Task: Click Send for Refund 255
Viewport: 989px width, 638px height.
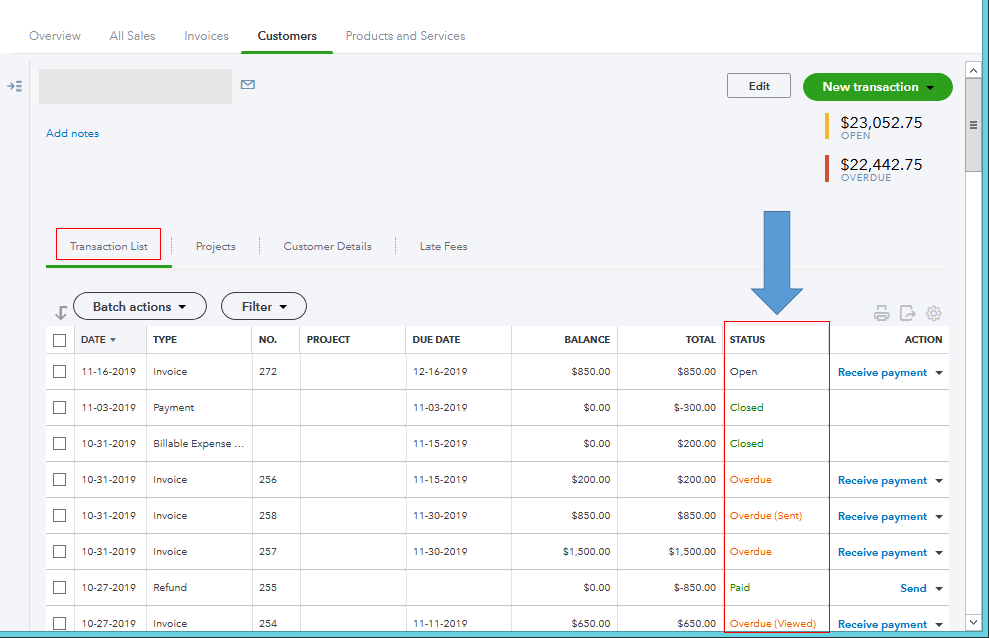Action: pyautogui.click(x=913, y=588)
